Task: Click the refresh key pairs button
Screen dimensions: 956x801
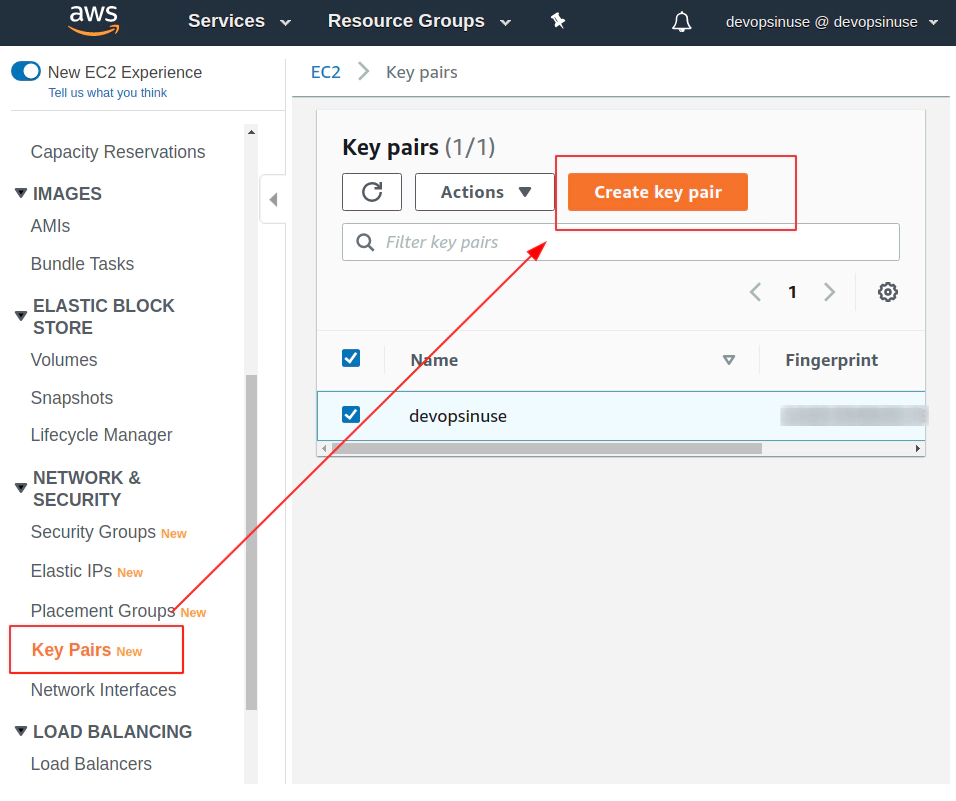Action: point(372,192)
